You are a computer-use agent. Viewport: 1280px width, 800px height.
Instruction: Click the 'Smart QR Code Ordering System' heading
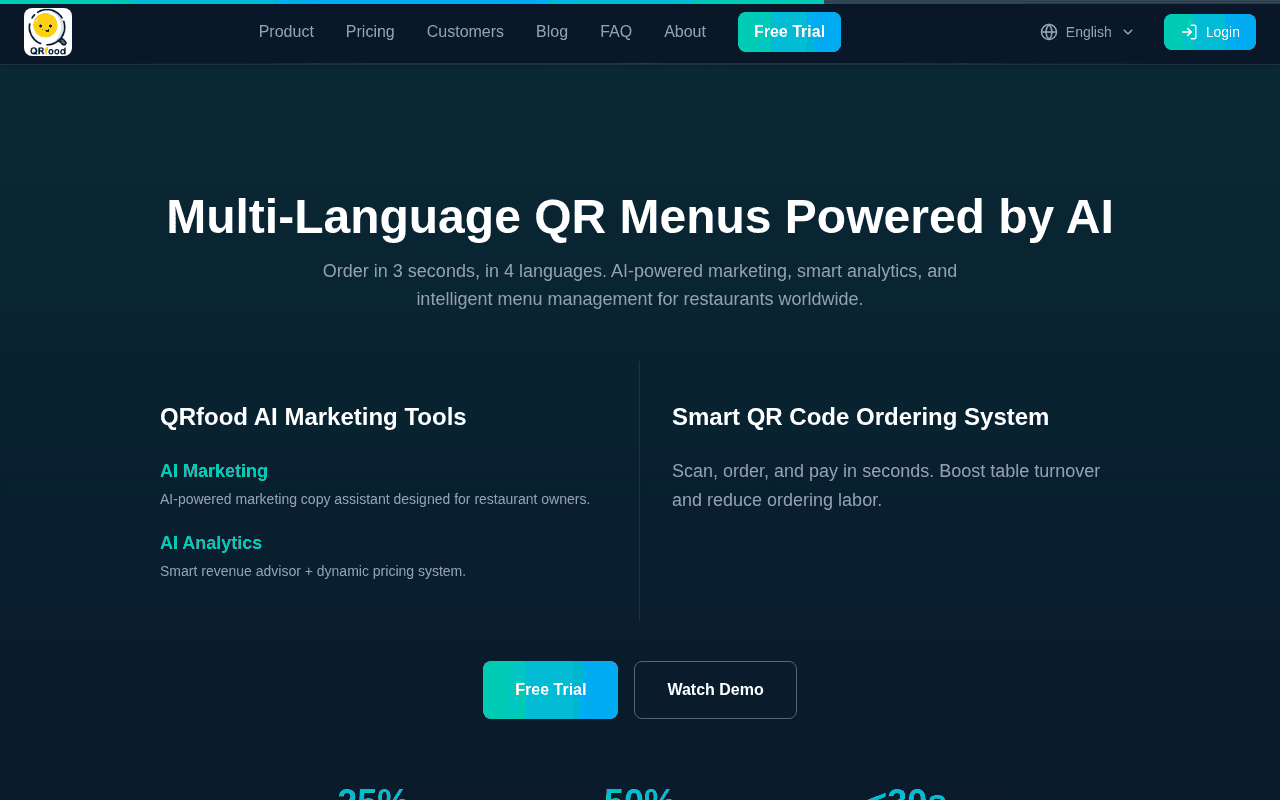[x=861, y=417]
